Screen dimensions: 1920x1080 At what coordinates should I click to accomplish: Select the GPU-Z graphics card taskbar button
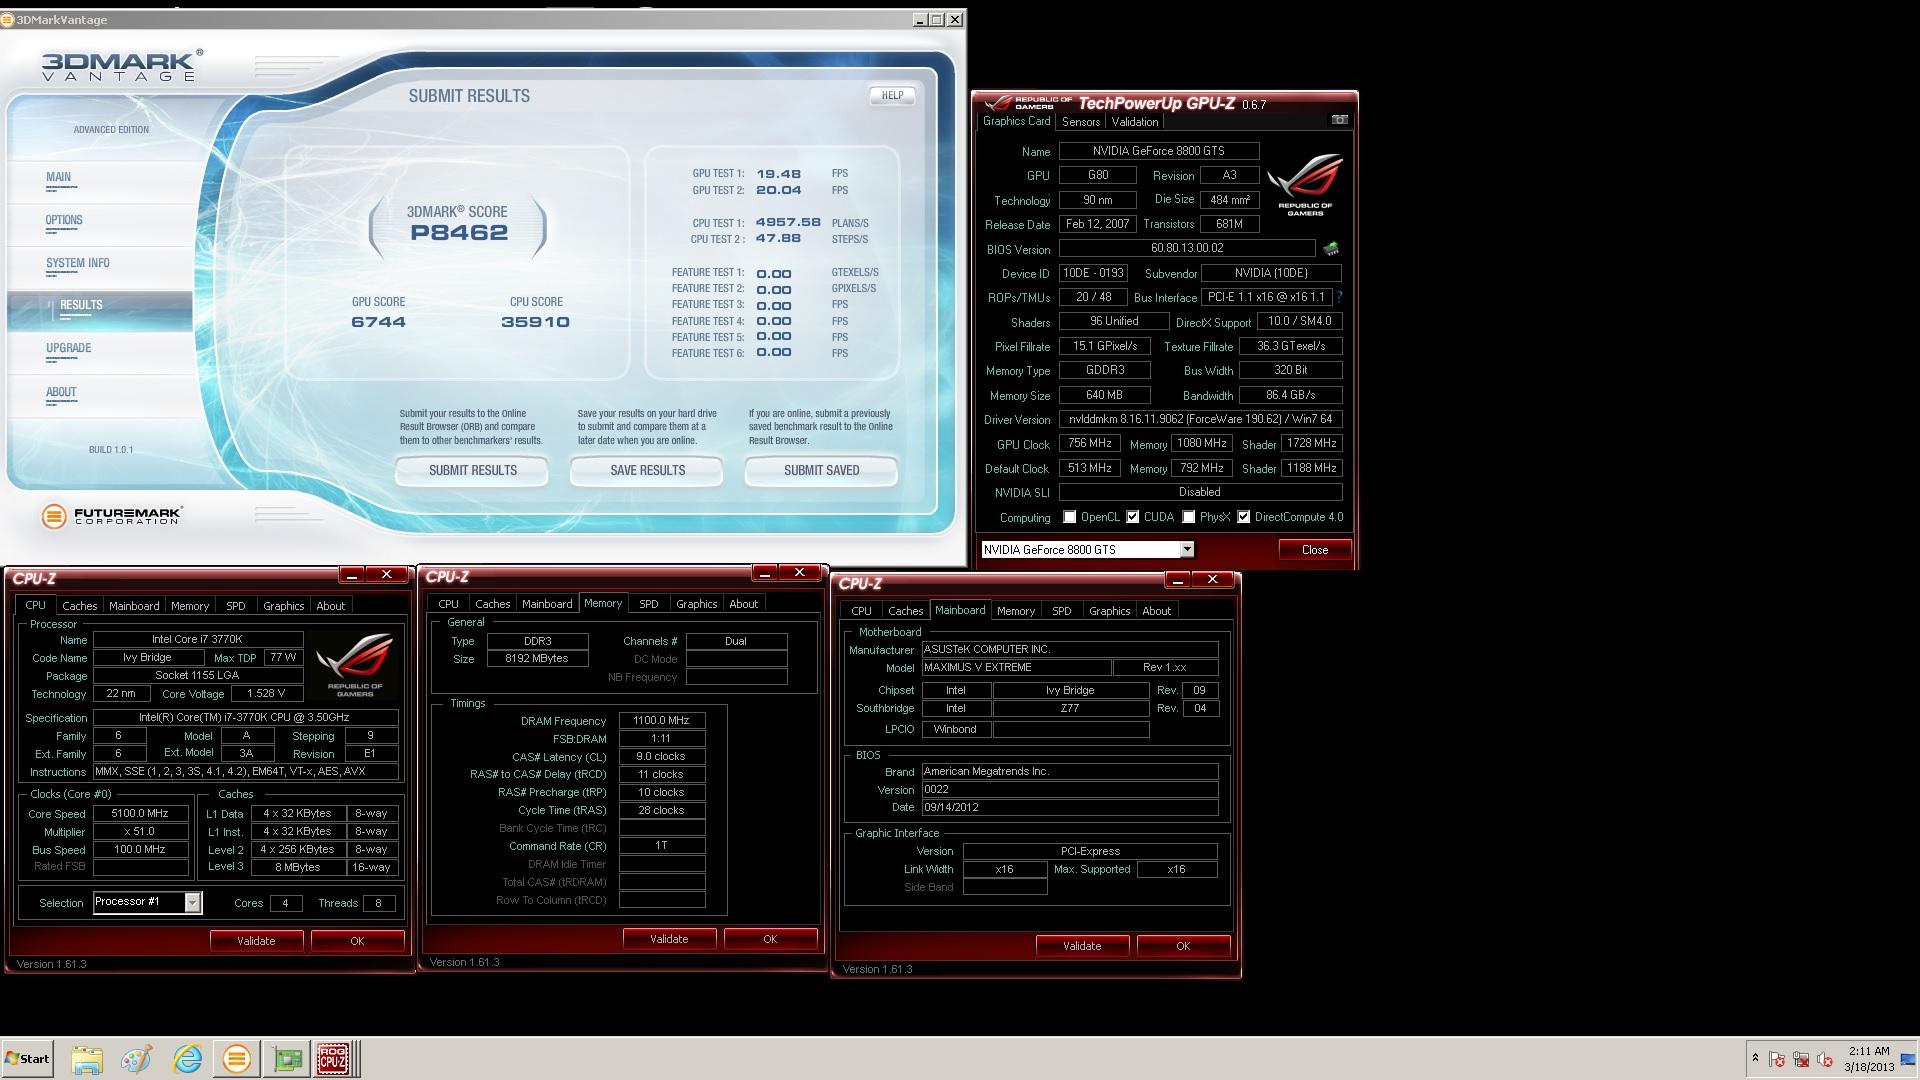point(287,1059)
